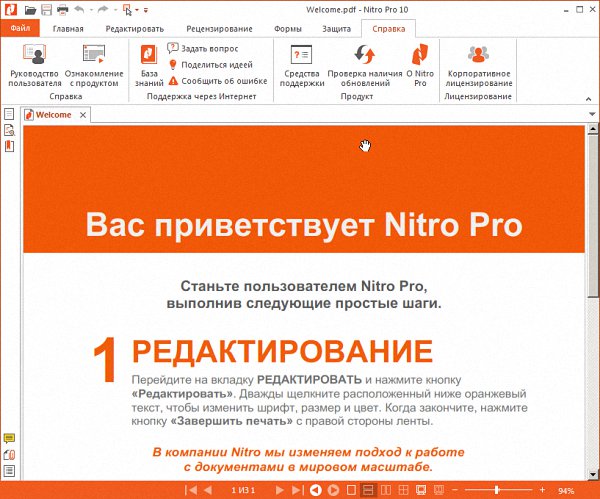This screenshot has width=600, height=499.
Task: Go to previous view round button
Action: [x=316, y=490]
